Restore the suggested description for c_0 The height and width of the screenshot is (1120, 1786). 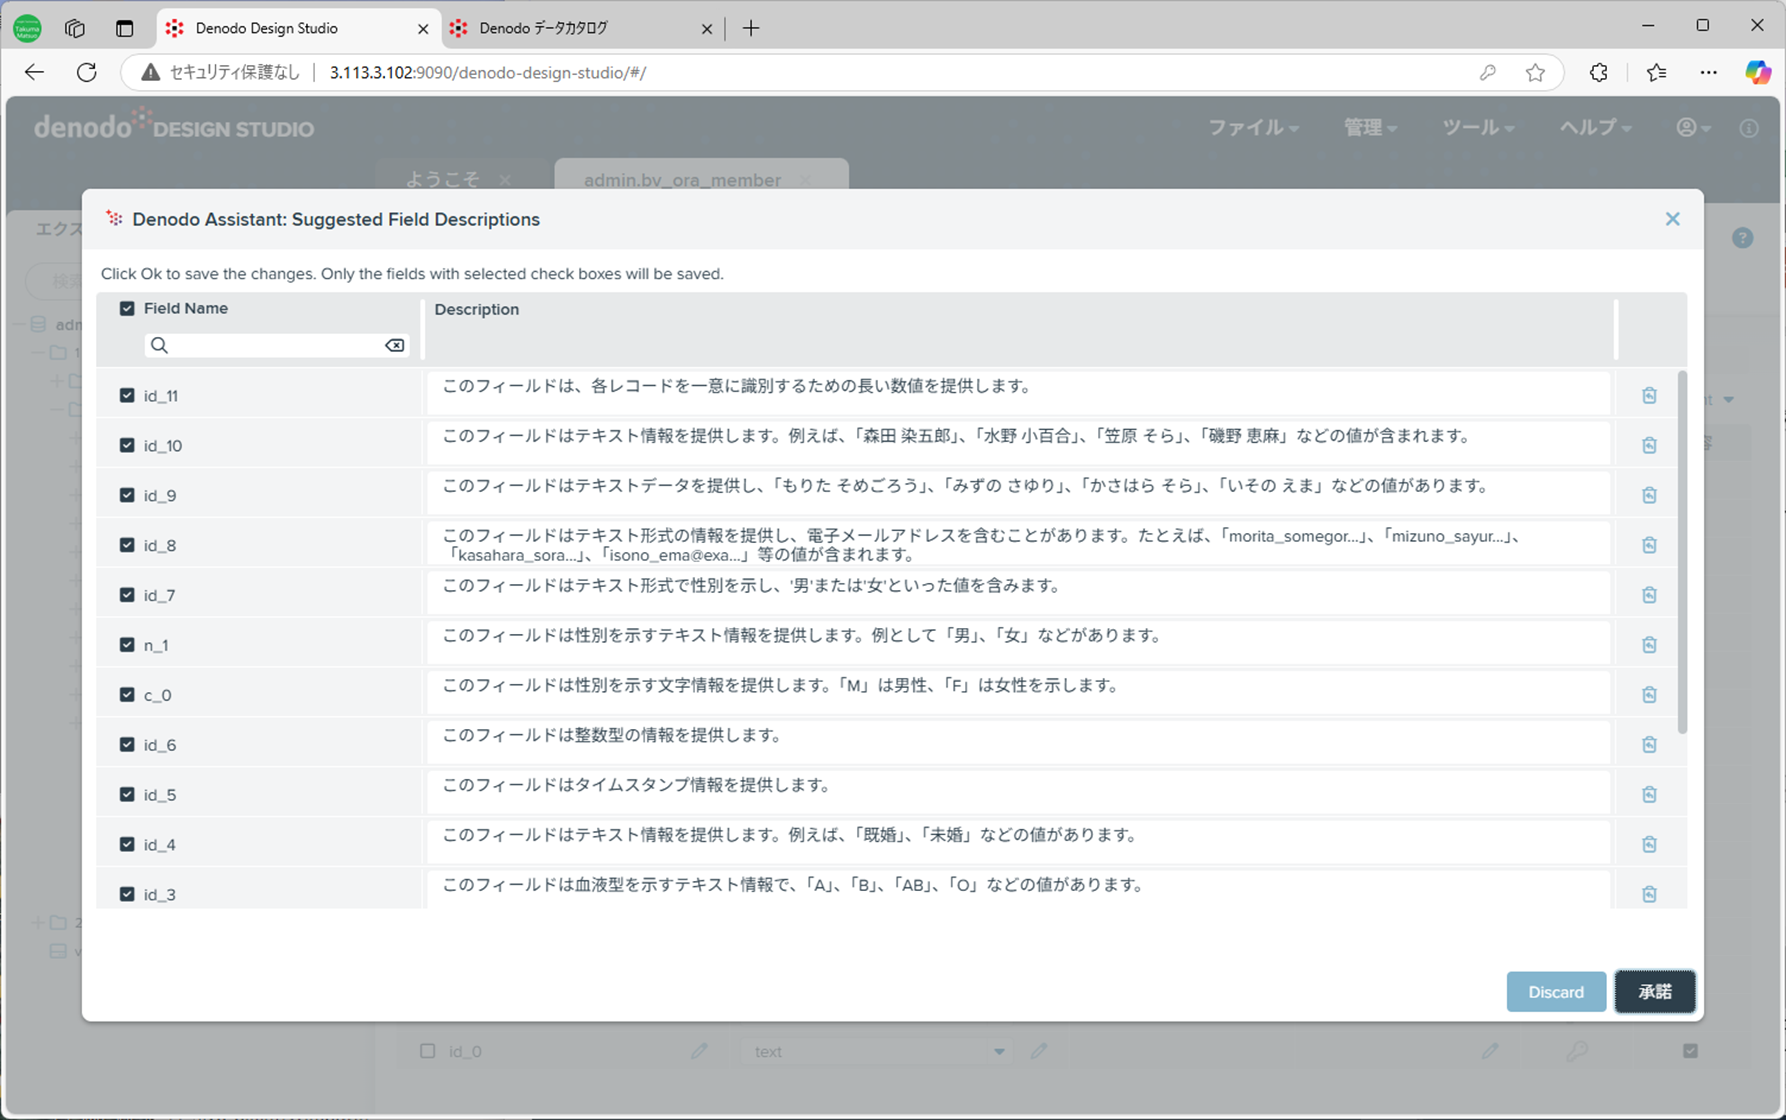(x=1648, y=694)
